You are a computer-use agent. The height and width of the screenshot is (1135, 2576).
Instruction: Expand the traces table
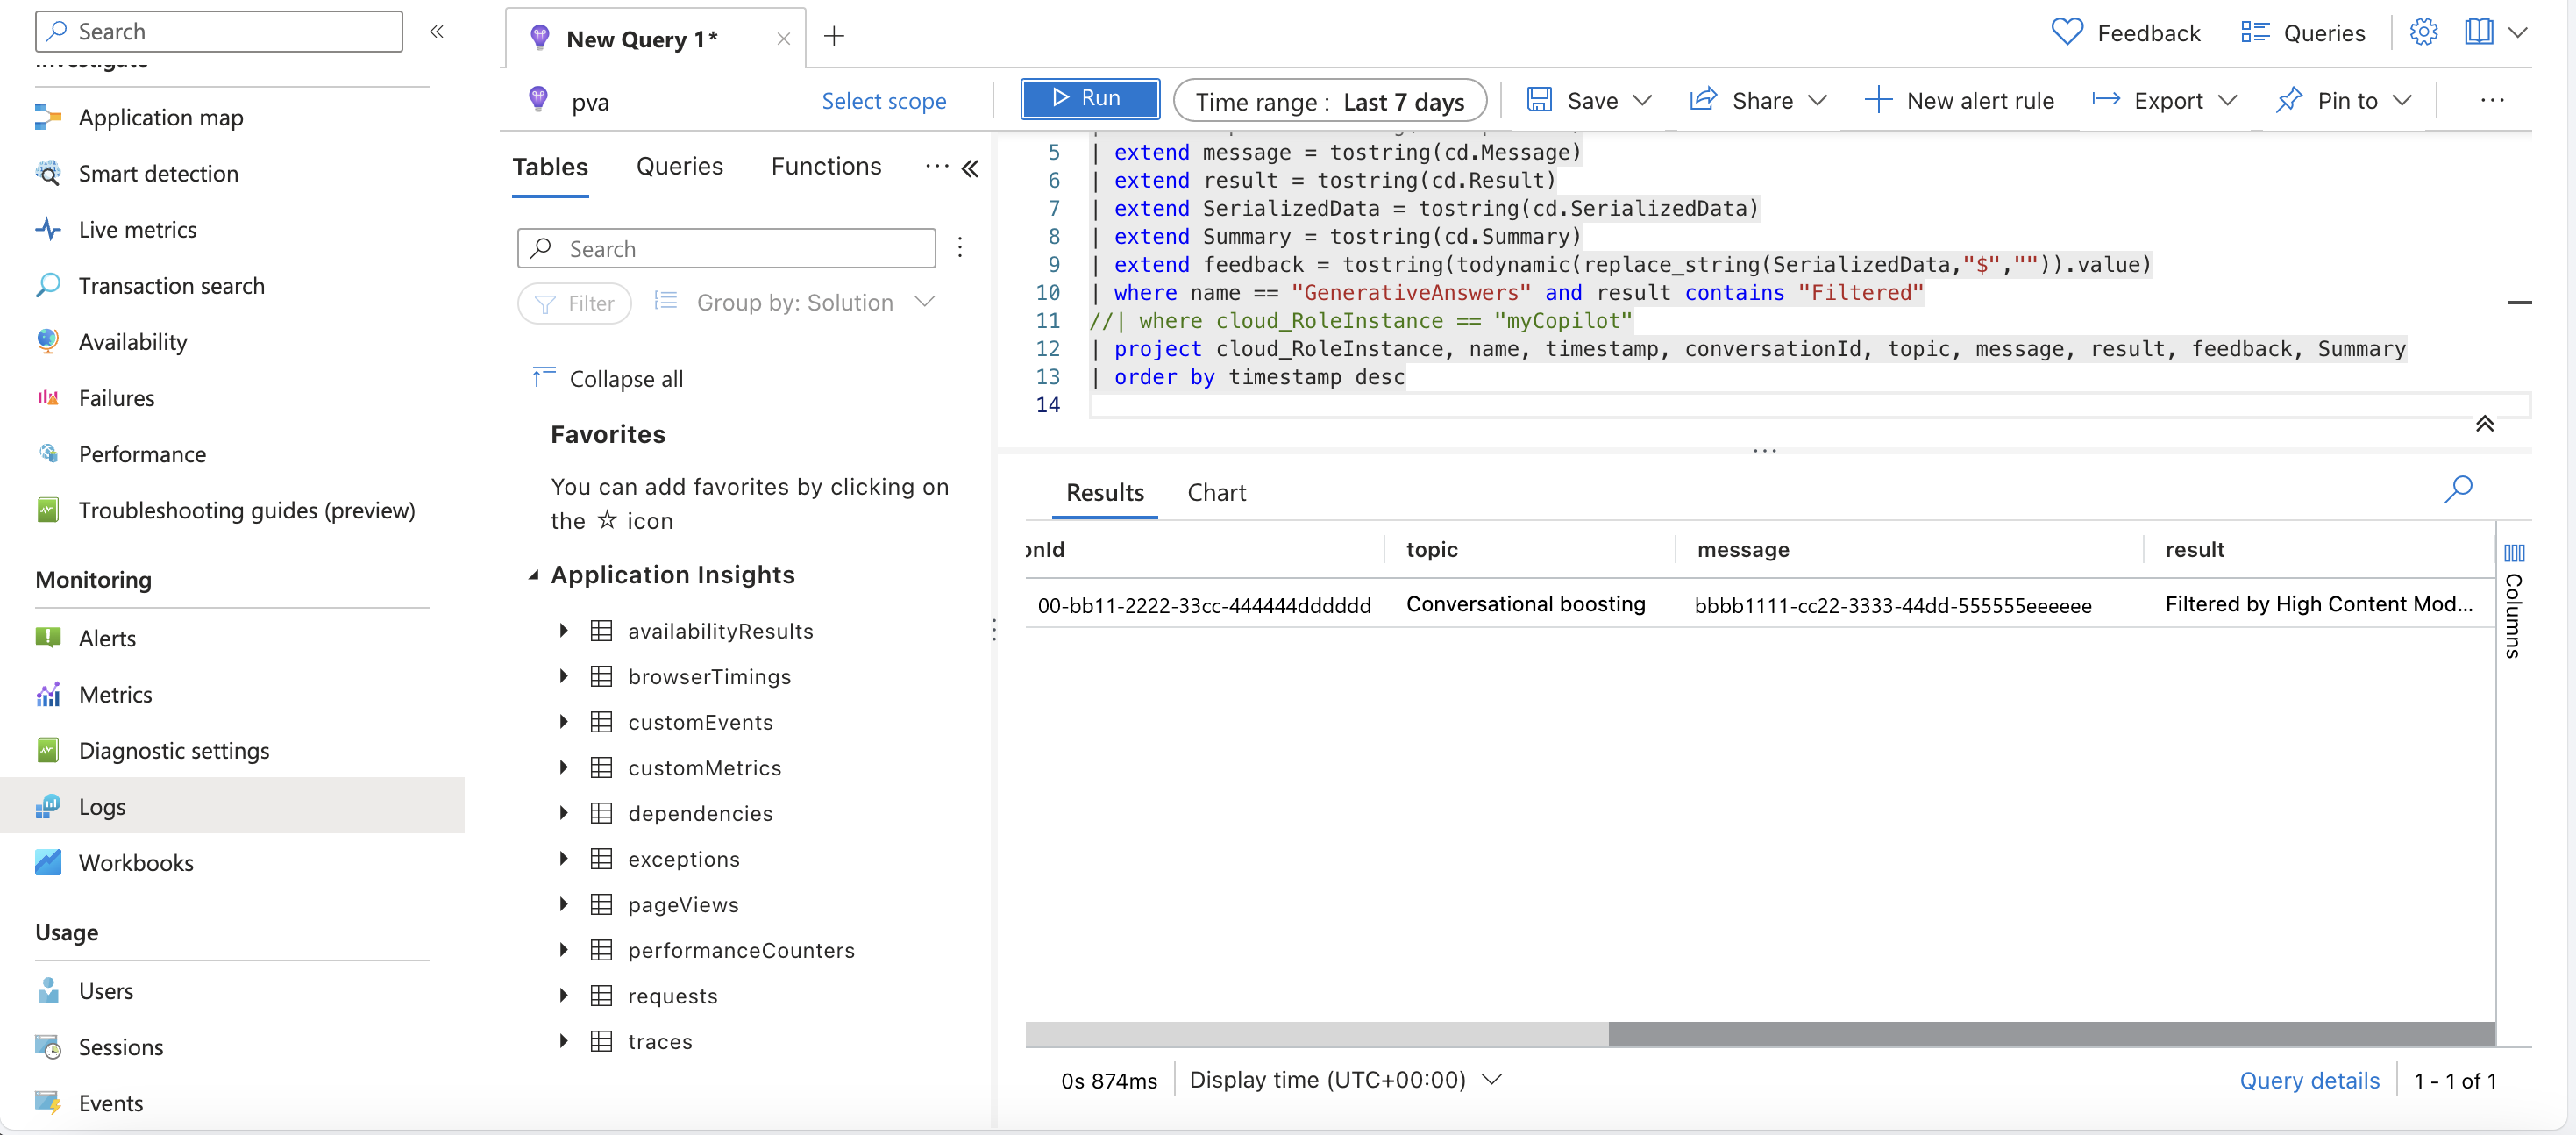point(563,1041)
